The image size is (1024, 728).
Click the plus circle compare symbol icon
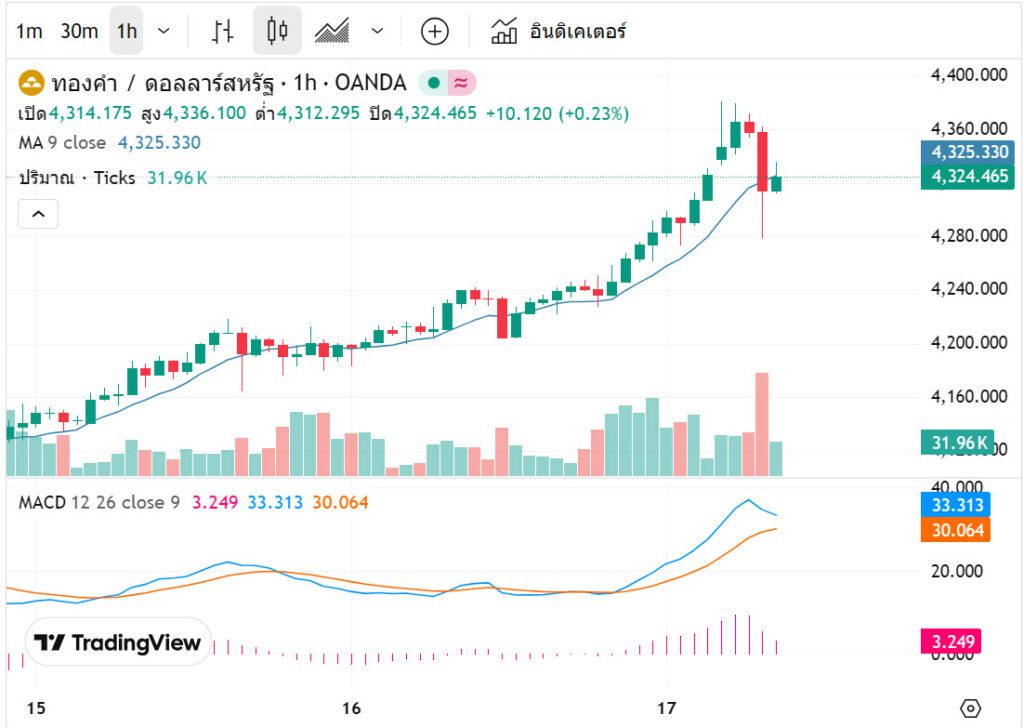pos(434,31)
